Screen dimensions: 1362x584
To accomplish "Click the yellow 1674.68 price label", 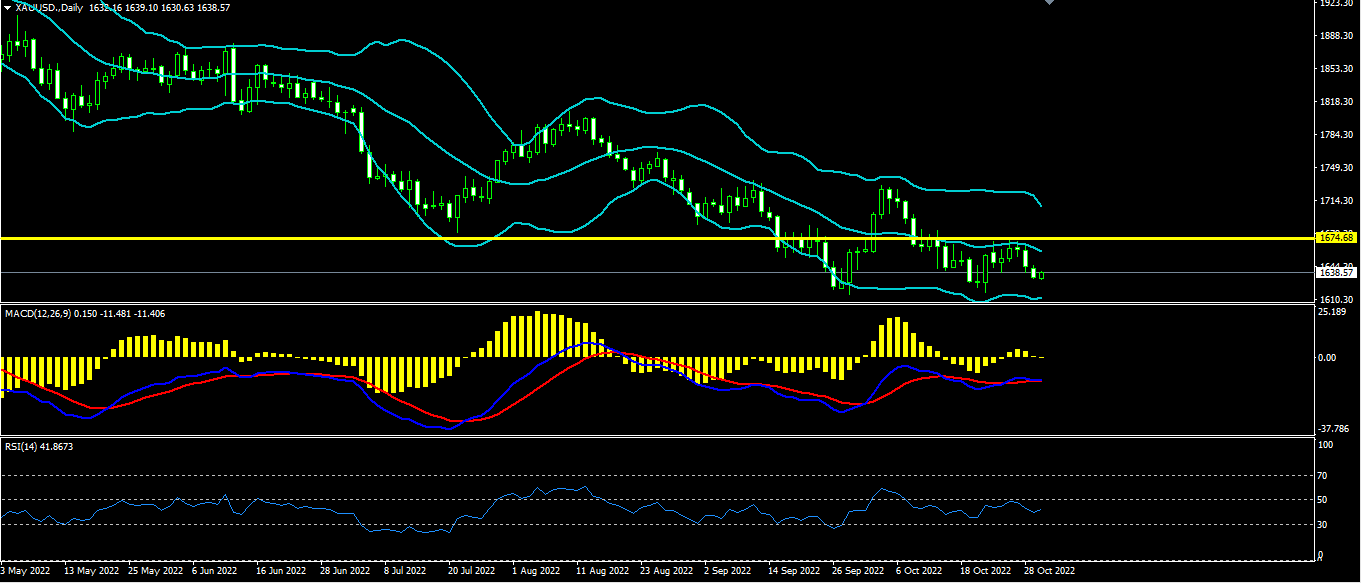I will coord(1336,238).
